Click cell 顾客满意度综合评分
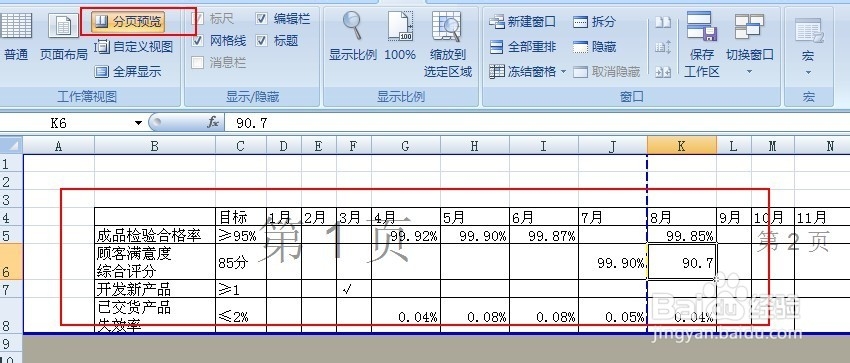Viewport: 850px width, 363px height. [x=155, y=262]
